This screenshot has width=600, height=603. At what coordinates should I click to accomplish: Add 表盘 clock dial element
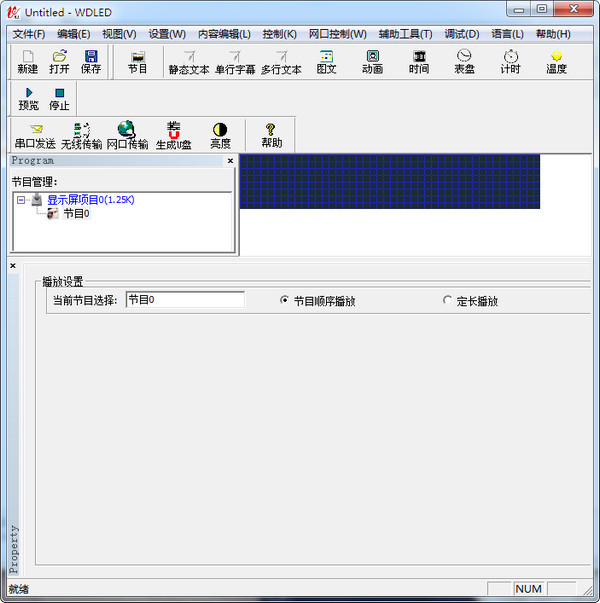pos(464,62)
